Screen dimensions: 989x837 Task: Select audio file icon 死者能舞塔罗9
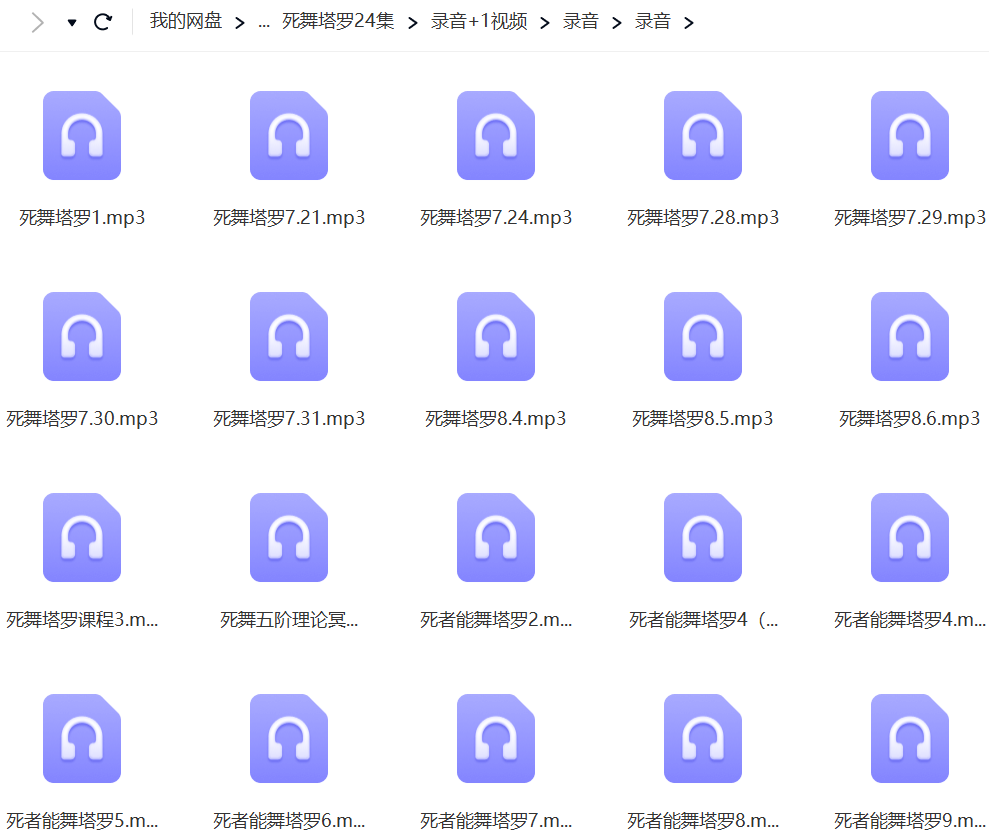click(x=910, y=739)
